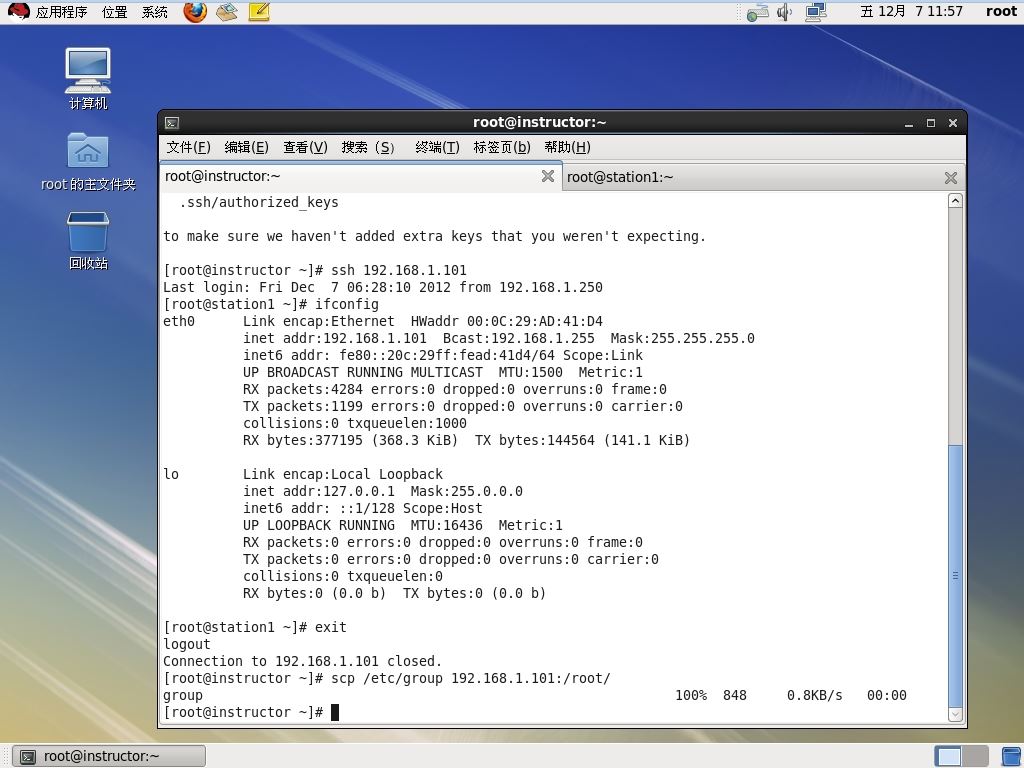Open the root user menu in panel
Screen dimensions: 1024x768
click(x=1001, y=12)
